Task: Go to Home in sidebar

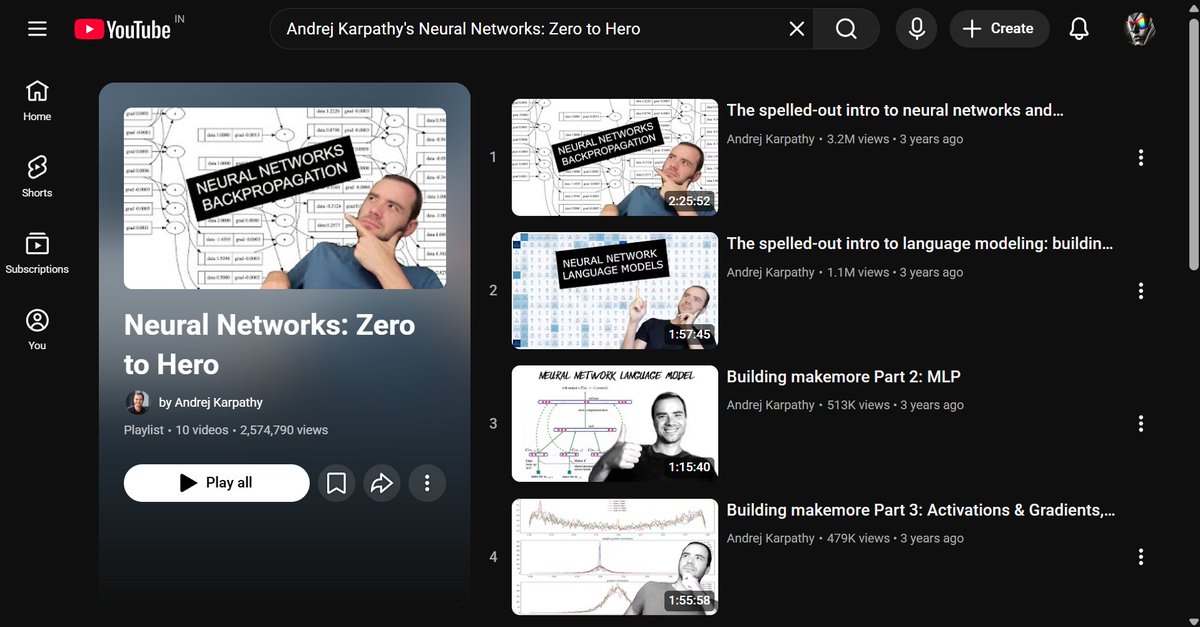Action: click(x=37, y=101)
